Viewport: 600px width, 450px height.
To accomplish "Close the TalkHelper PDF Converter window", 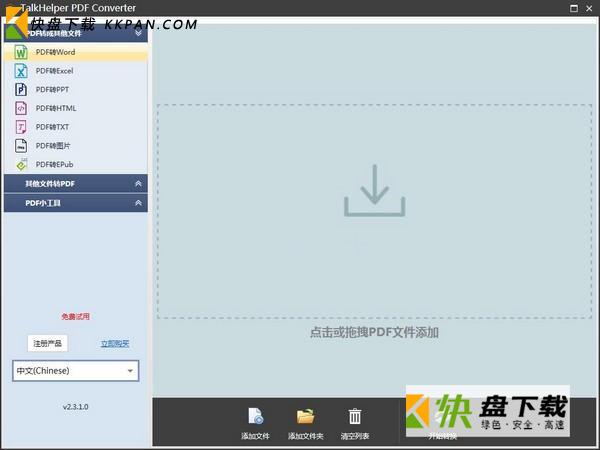I will [589, 8].
